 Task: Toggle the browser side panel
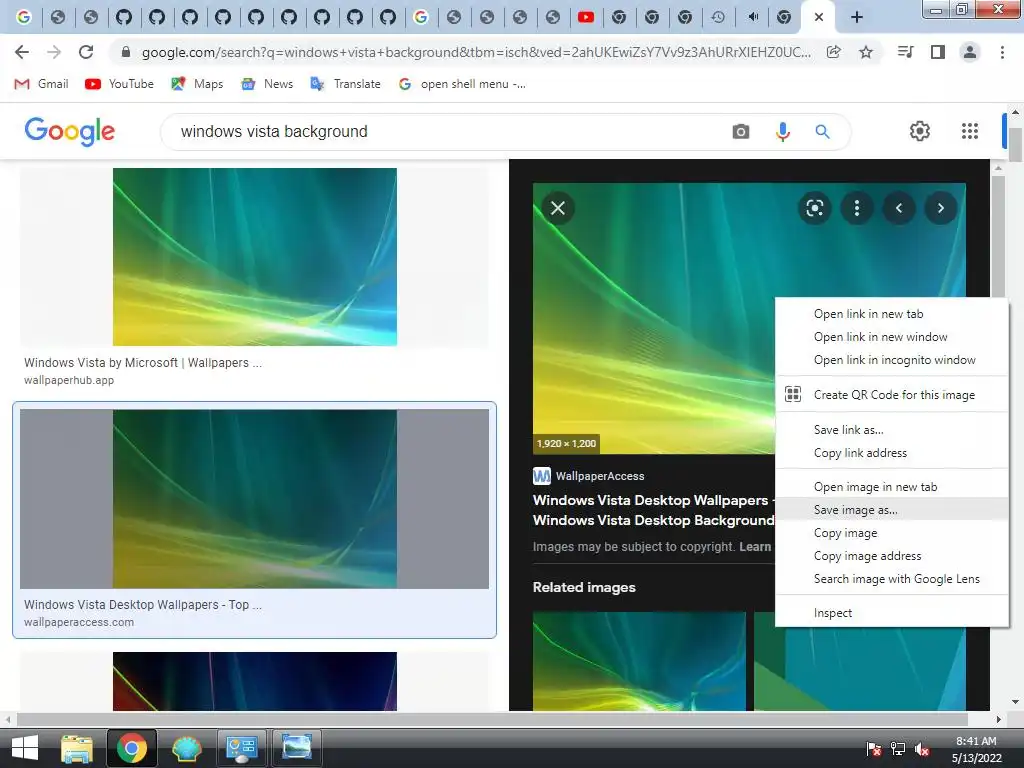click(938, 52)
